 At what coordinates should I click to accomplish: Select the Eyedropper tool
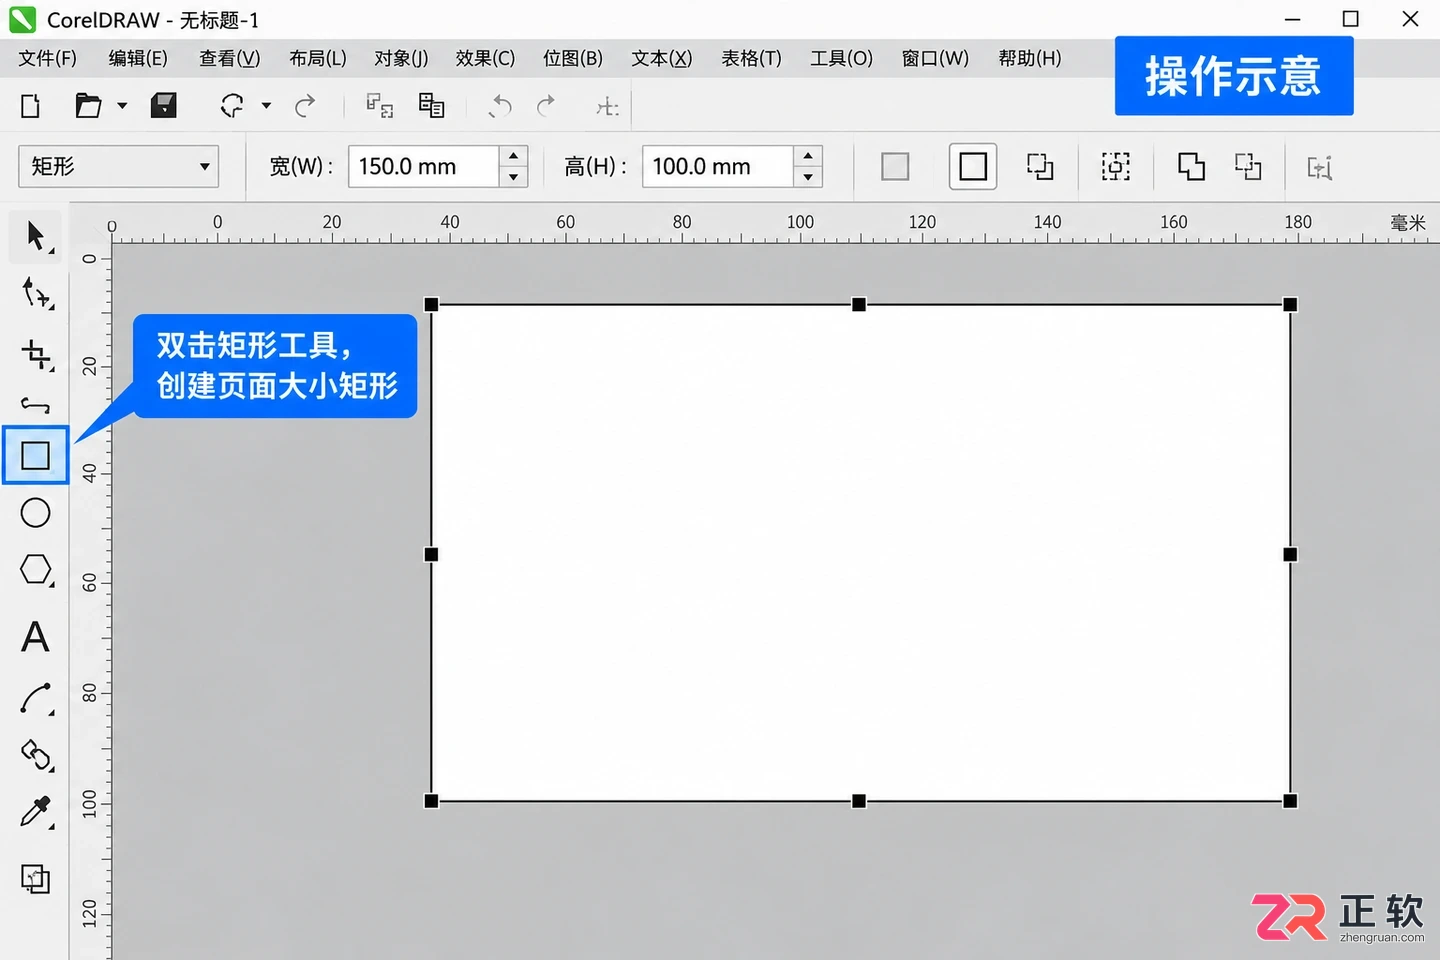pyautogui.click(x=36, y=812)
